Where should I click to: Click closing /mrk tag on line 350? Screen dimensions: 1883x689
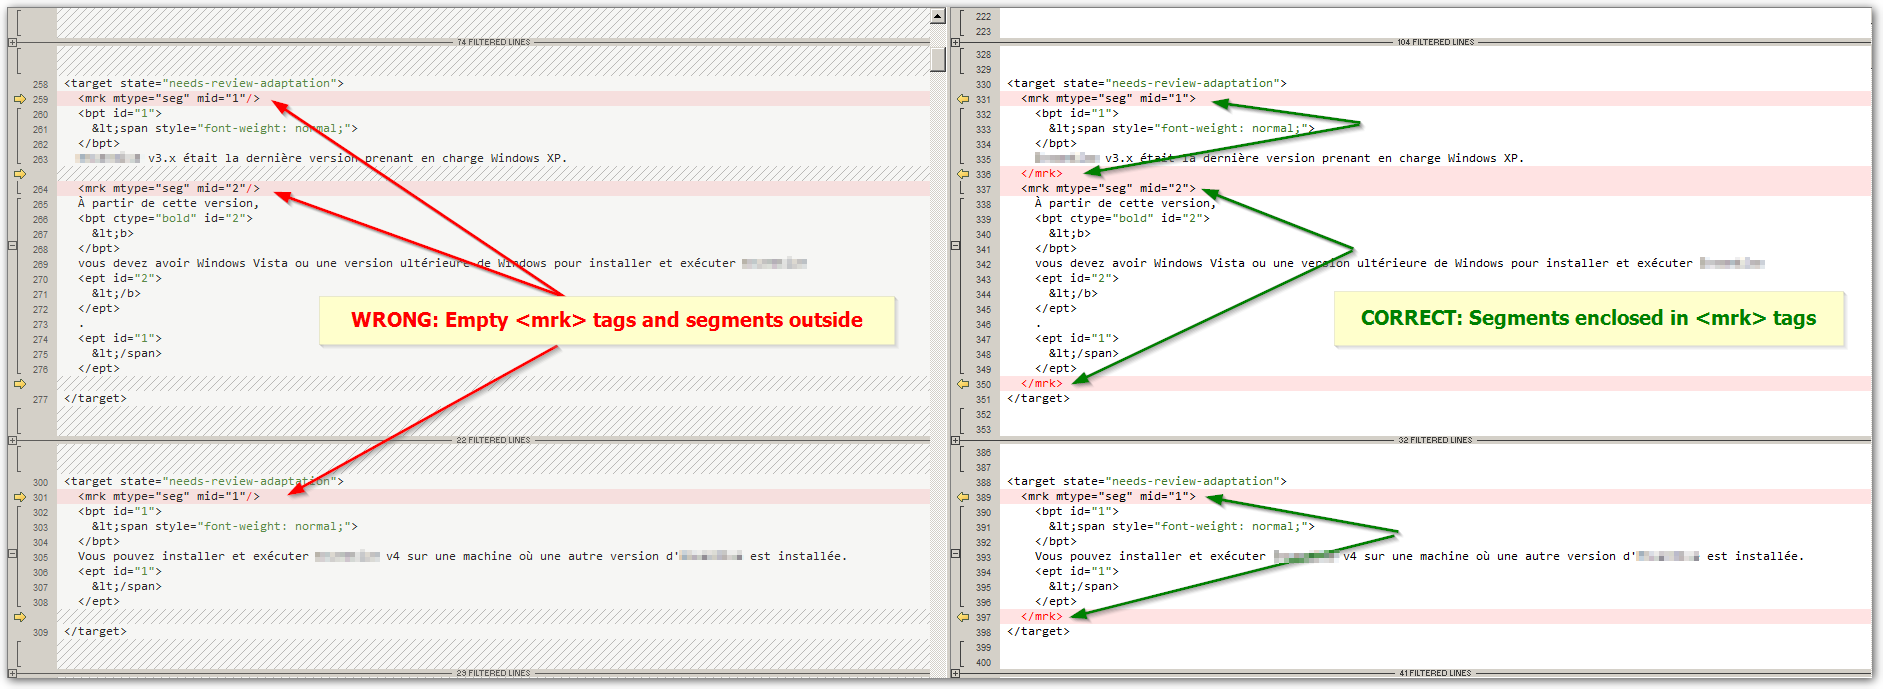pos(1042,384)
